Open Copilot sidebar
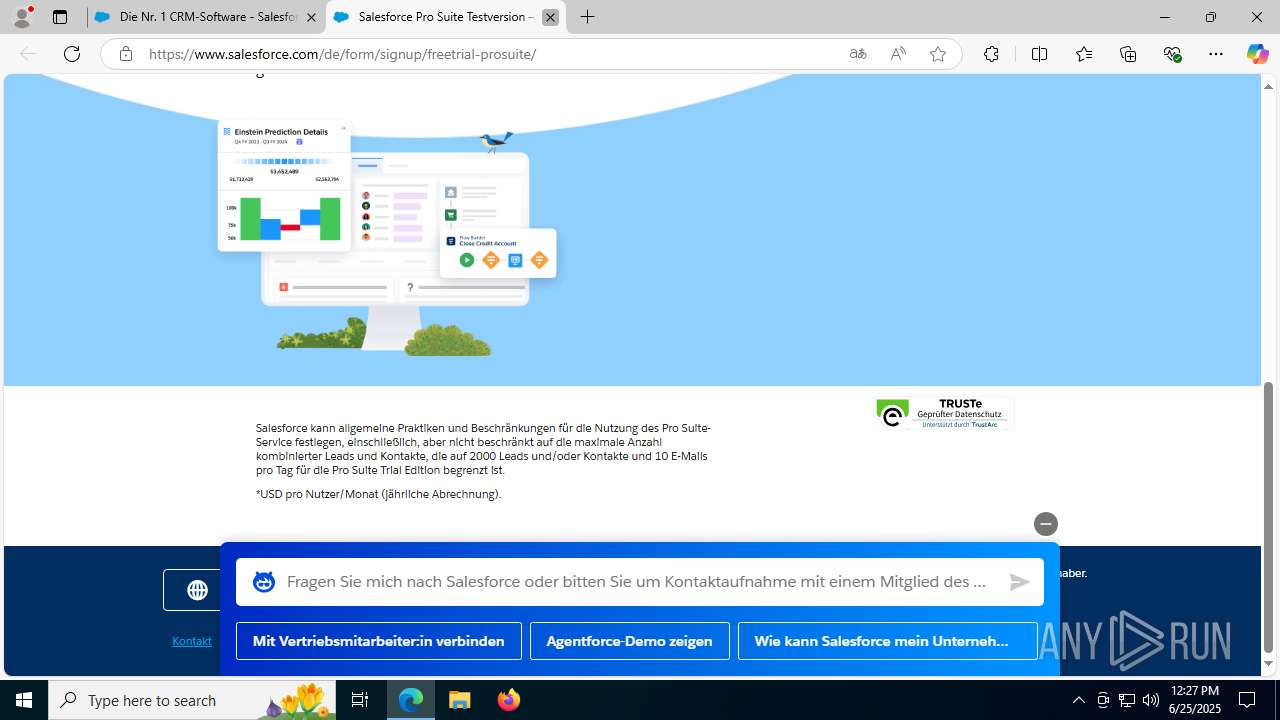The image size is (1280, 720). 1257,54
